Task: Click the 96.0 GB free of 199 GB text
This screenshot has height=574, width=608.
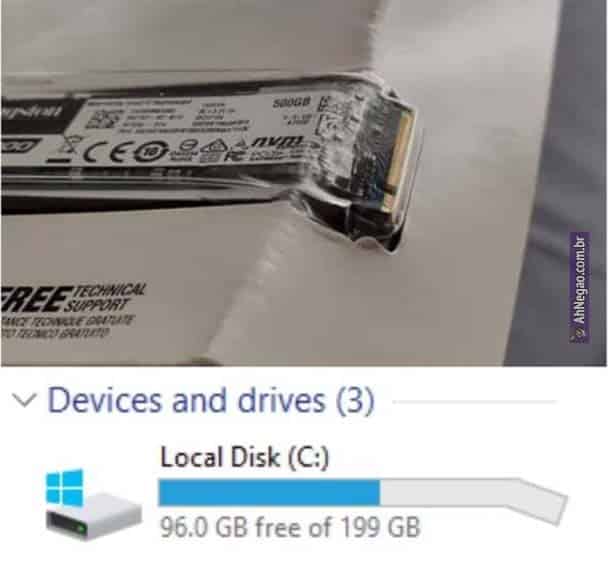Action: [290, 528]
